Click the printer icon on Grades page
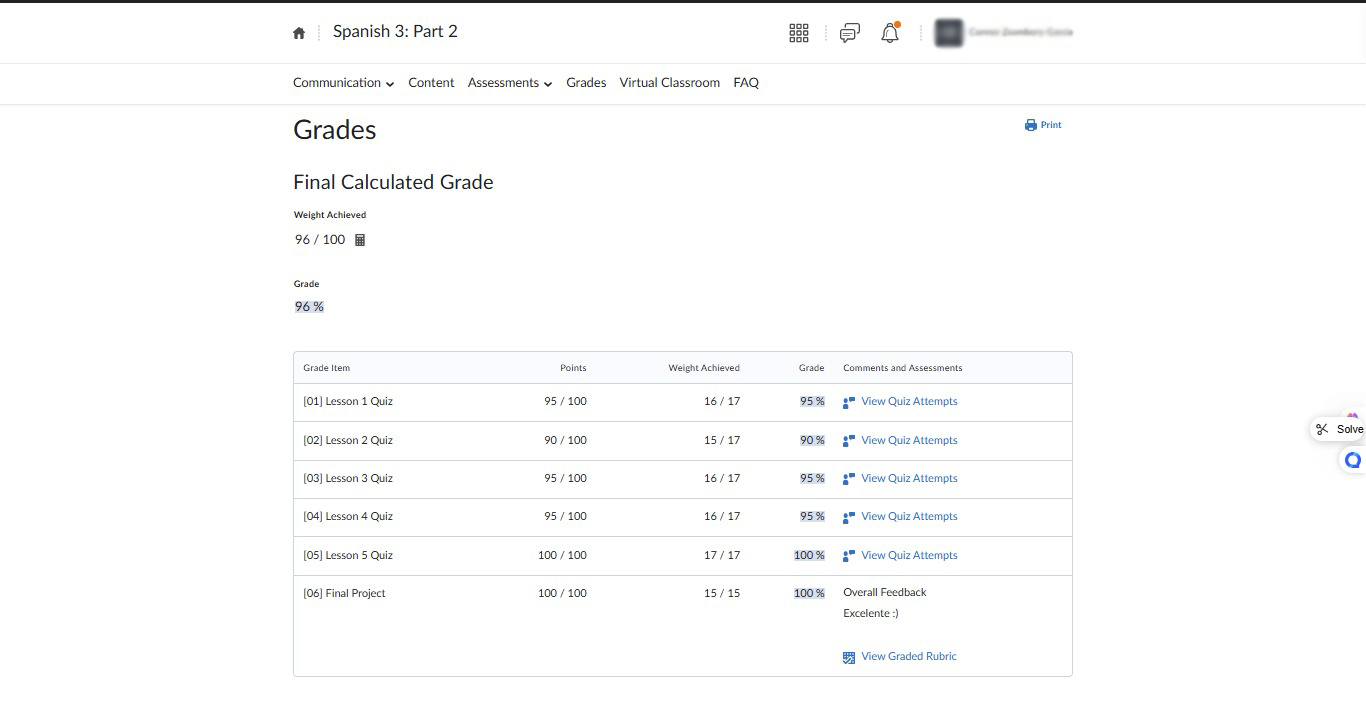The image size is (1366, 703). pos(1031,125)
